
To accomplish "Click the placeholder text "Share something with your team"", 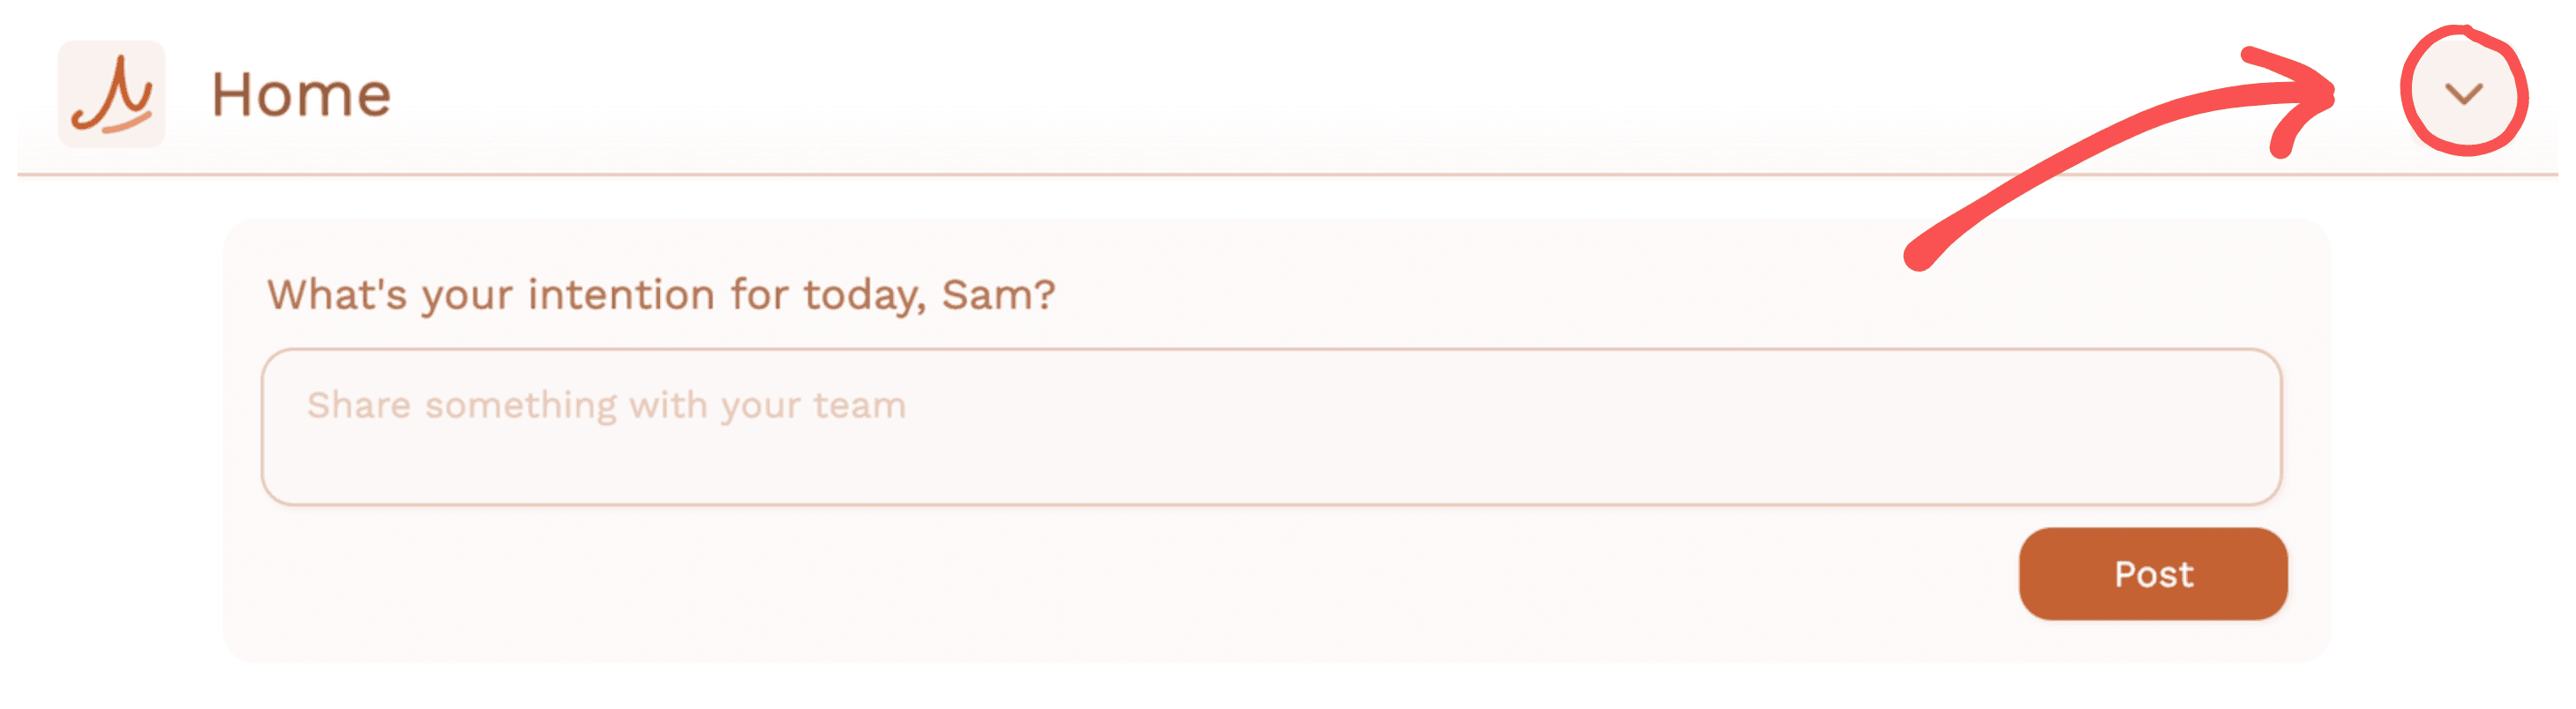I will (606, 405).
